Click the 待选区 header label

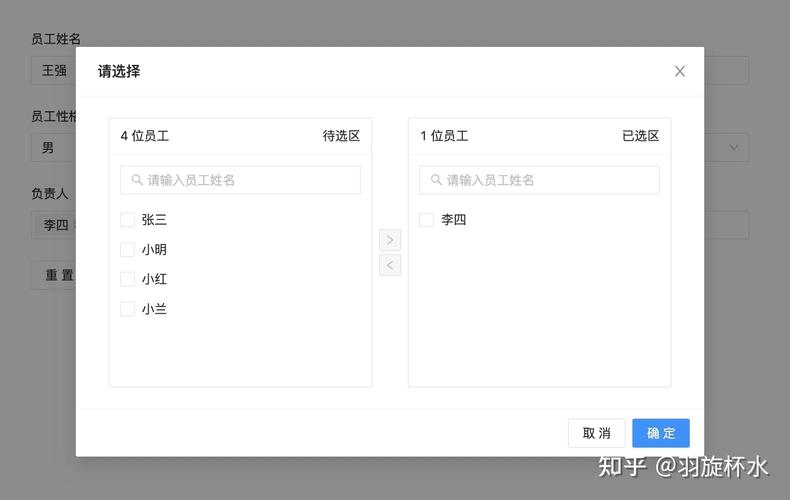point(341,136)
